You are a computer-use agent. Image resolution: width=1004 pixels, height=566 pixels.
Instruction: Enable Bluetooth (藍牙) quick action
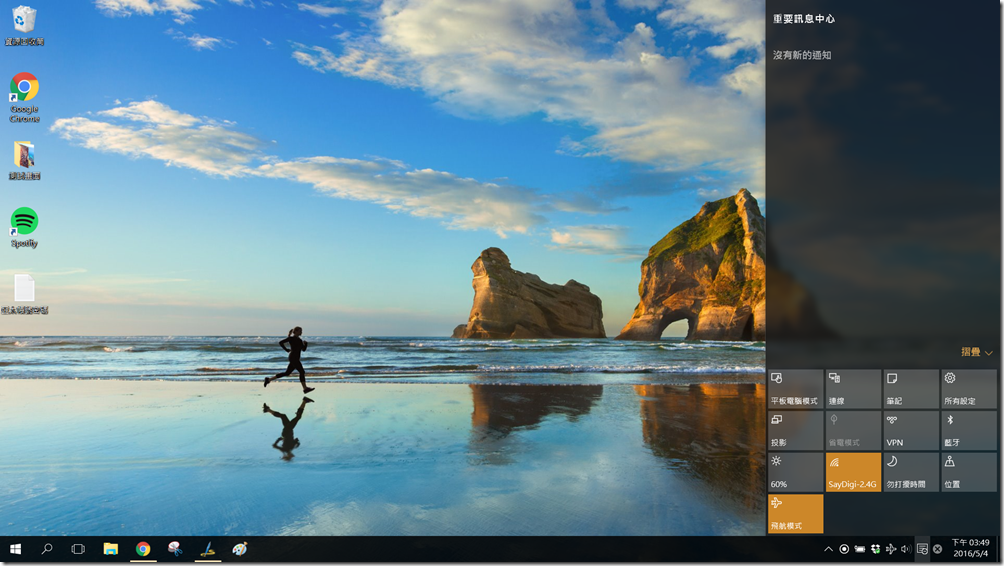coord(968,430)
